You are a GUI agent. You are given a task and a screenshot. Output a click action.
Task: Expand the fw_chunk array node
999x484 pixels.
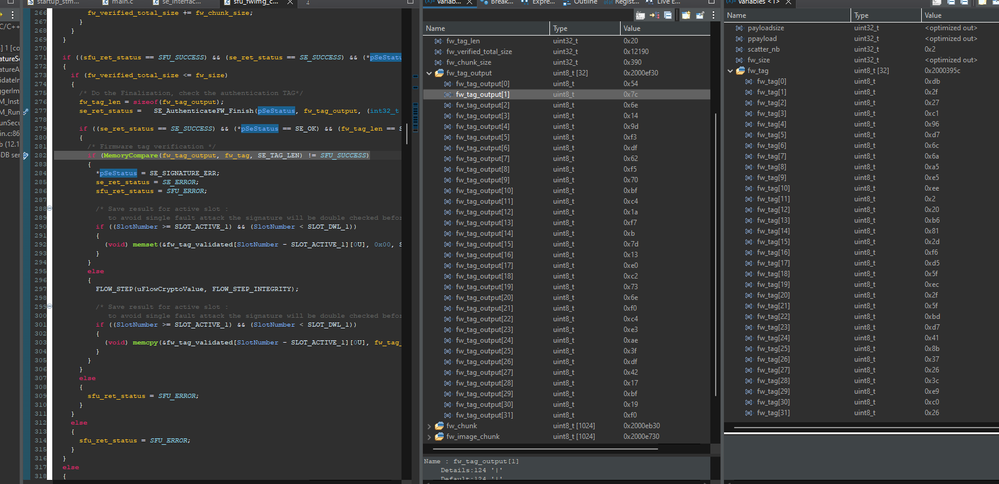tap(430, 426)
